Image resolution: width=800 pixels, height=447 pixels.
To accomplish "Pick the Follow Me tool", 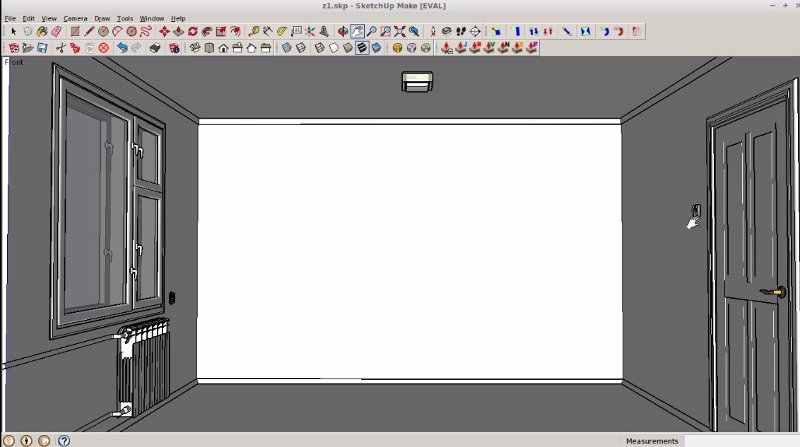I will tap(207, 32).
